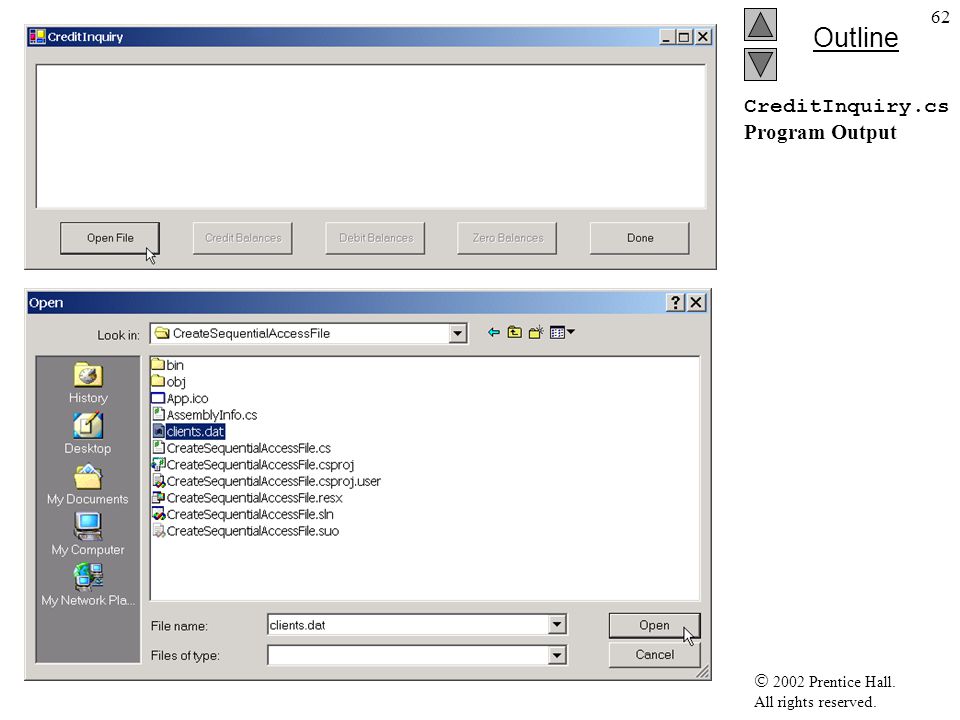The width and height of the screenshot is (960, 720).
Task: Click inside the CreditInquiry output text box
Action: pos(370,137)
